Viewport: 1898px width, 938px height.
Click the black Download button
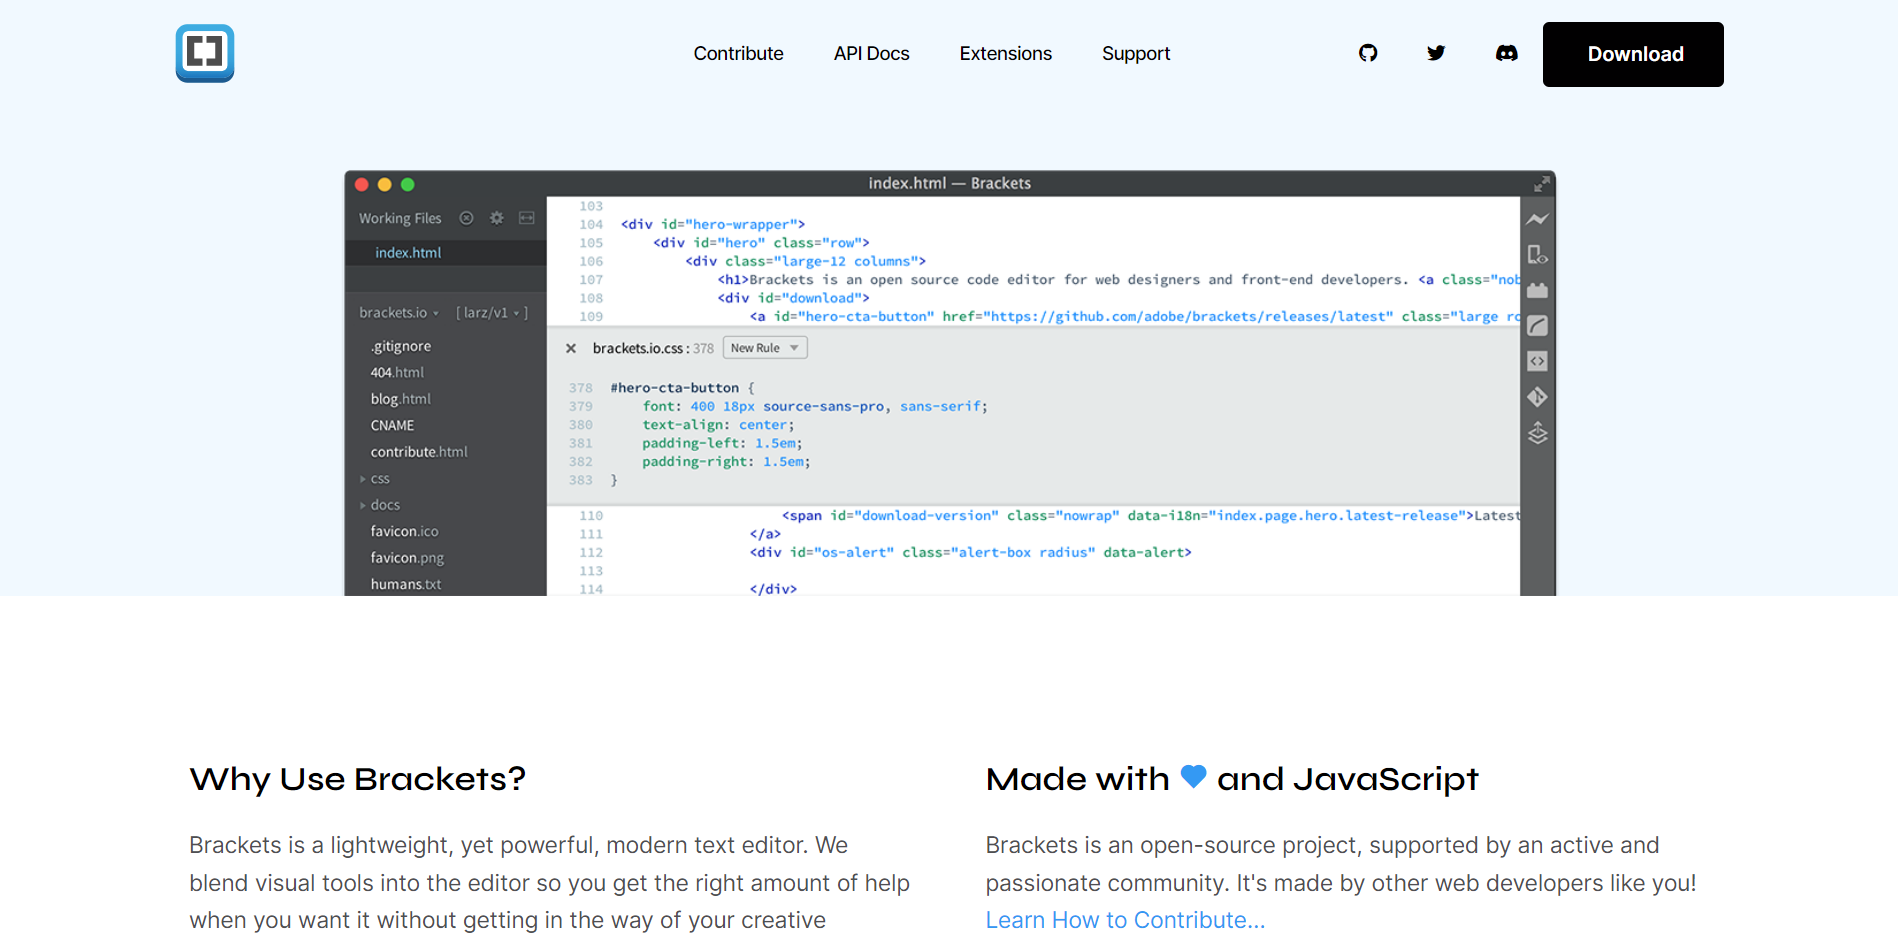[x=1633, y=54]
